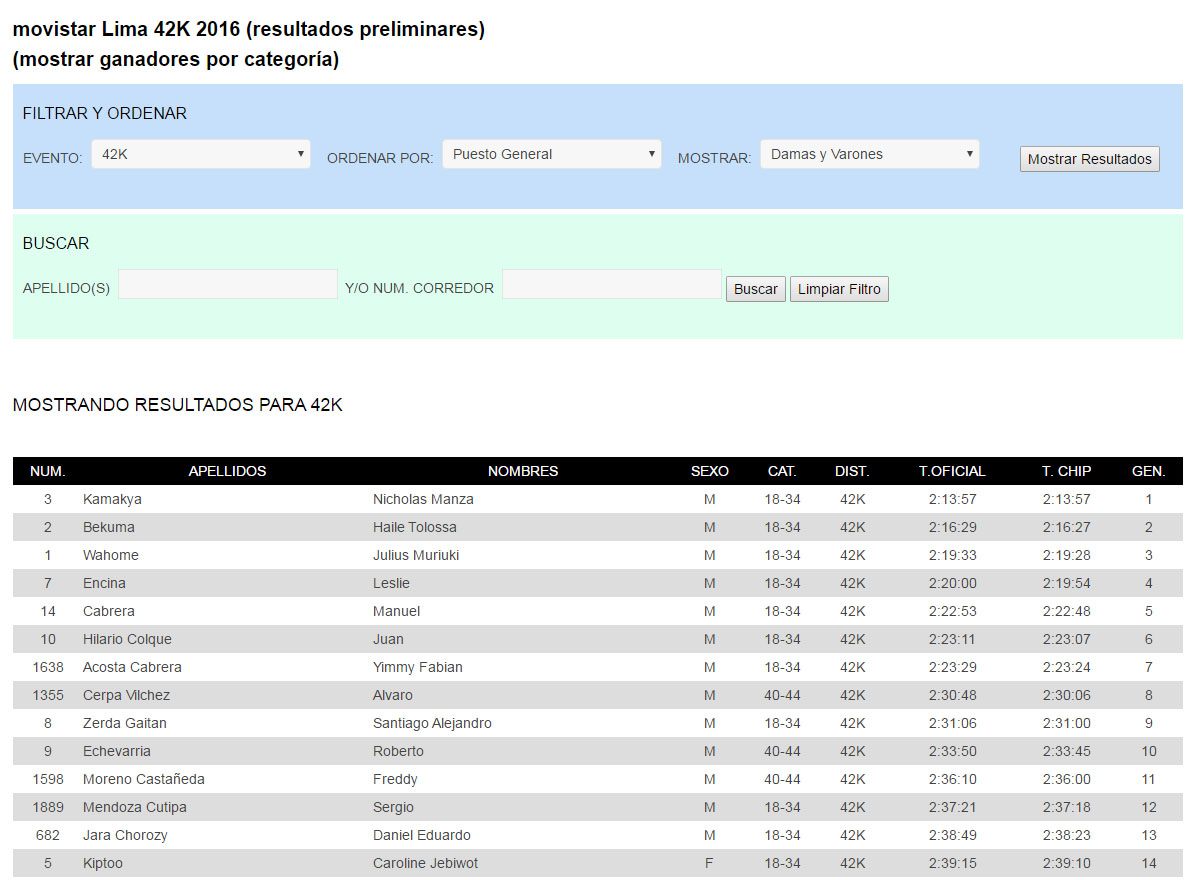
Task: Select the surname Acosta Cabrera
Action: click(x=132, y=667)
